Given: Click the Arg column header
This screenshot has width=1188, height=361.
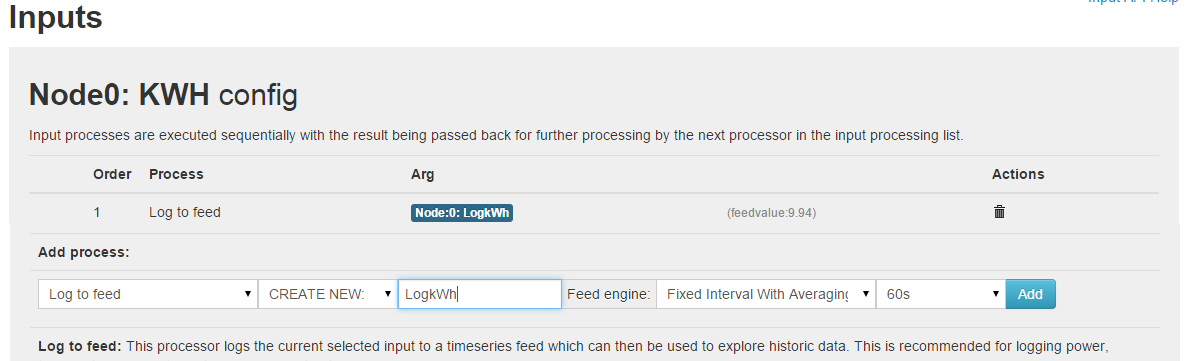Looking at the screenshot, I should (x=422, y=174).
